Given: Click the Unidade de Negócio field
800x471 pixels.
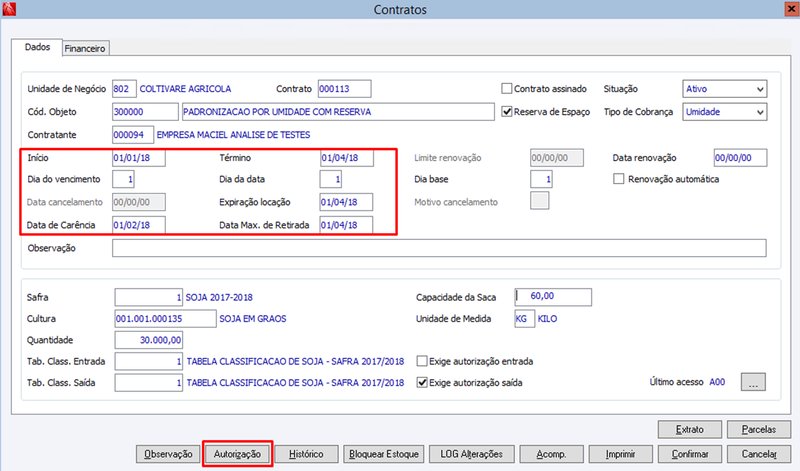Looking at the screenshot, I should [x=124, y=89].
